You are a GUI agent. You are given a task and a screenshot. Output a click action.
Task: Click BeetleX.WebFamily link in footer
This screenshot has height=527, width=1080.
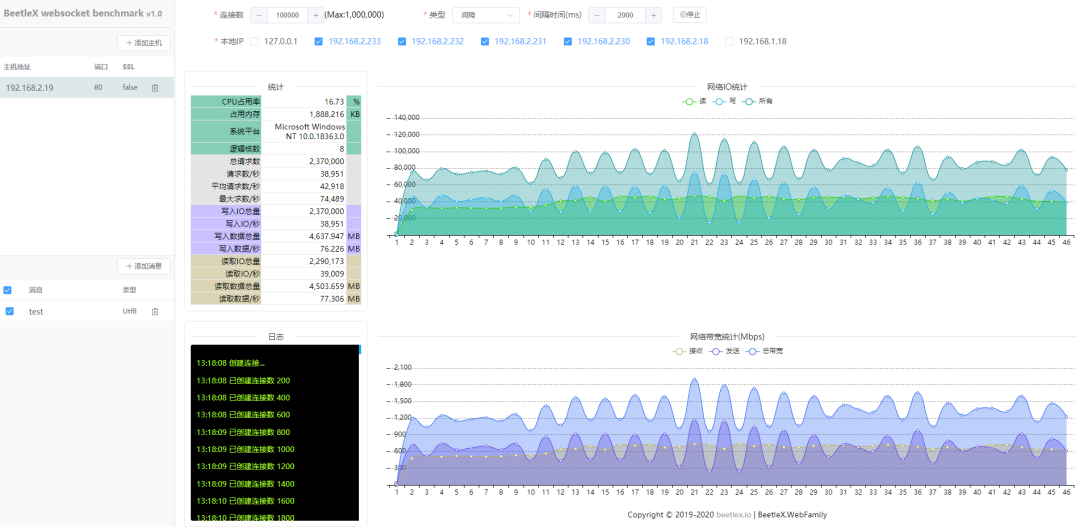[793, 515]
